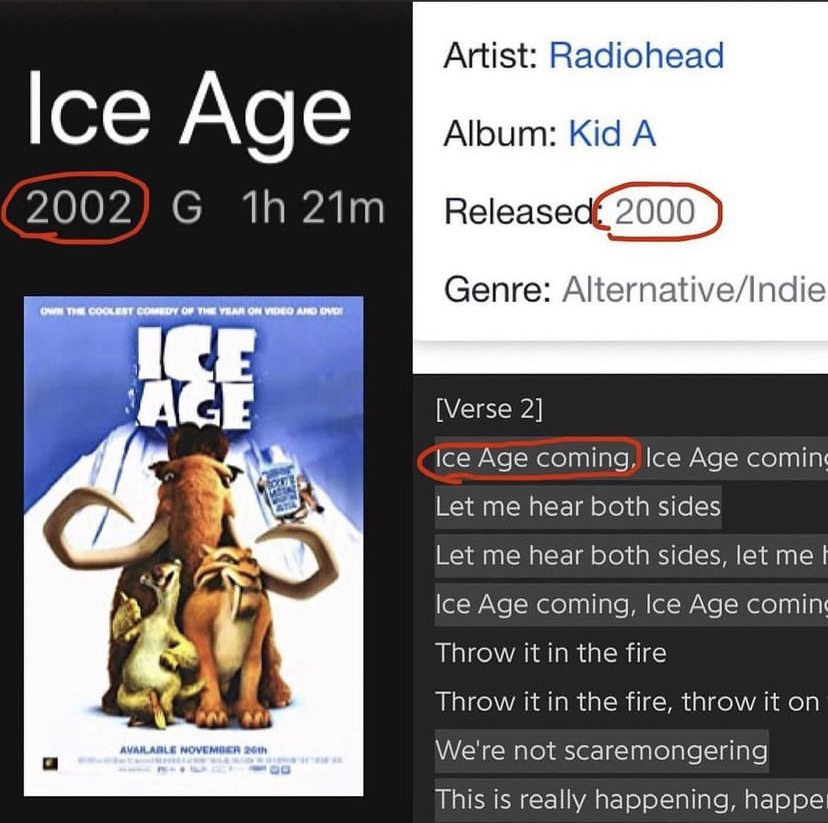Open the Kid A album link

tap(612, 133)
